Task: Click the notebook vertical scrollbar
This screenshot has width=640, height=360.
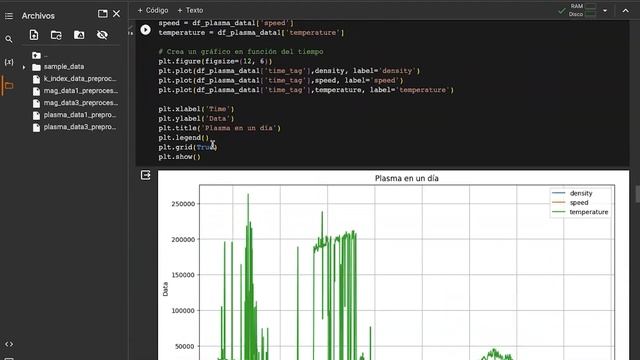Action: (x=638, y=194)
